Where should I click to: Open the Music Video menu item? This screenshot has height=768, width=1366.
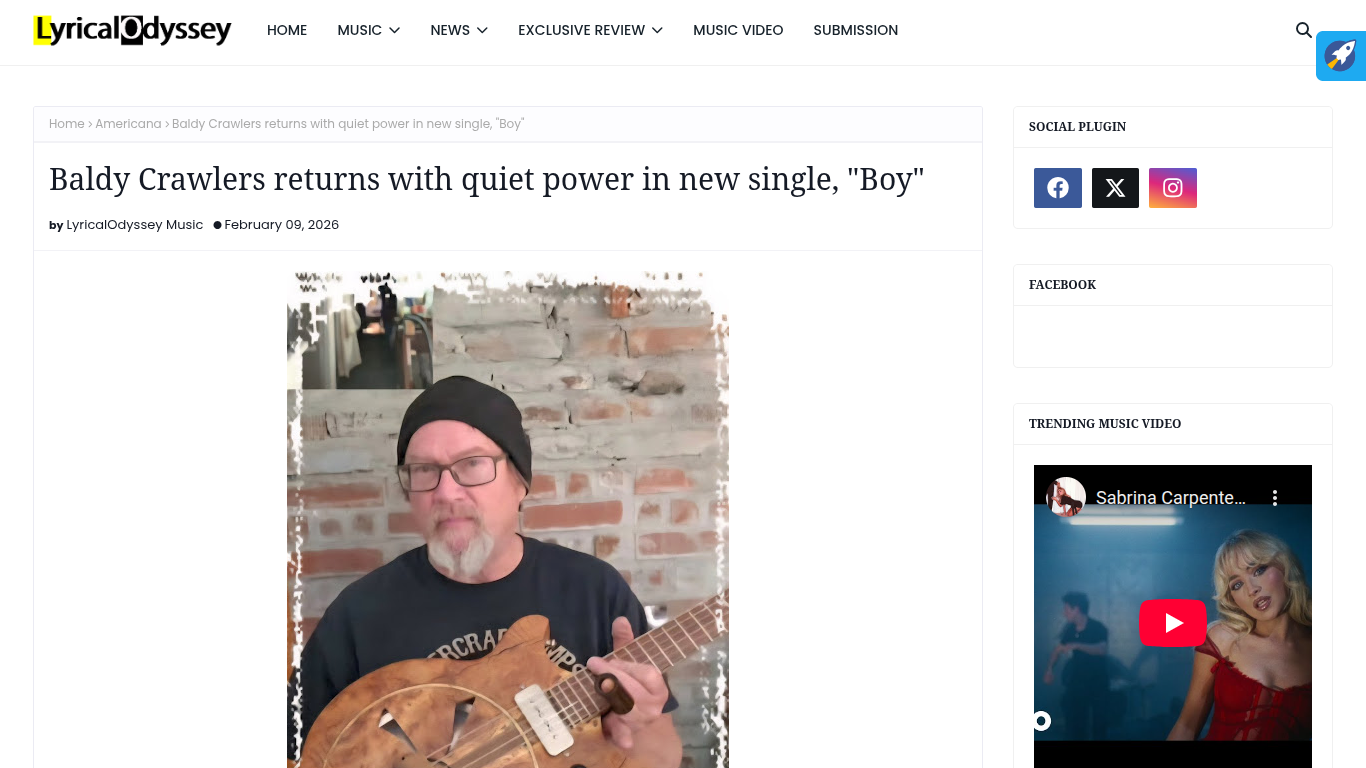click(x=738, y=30)
